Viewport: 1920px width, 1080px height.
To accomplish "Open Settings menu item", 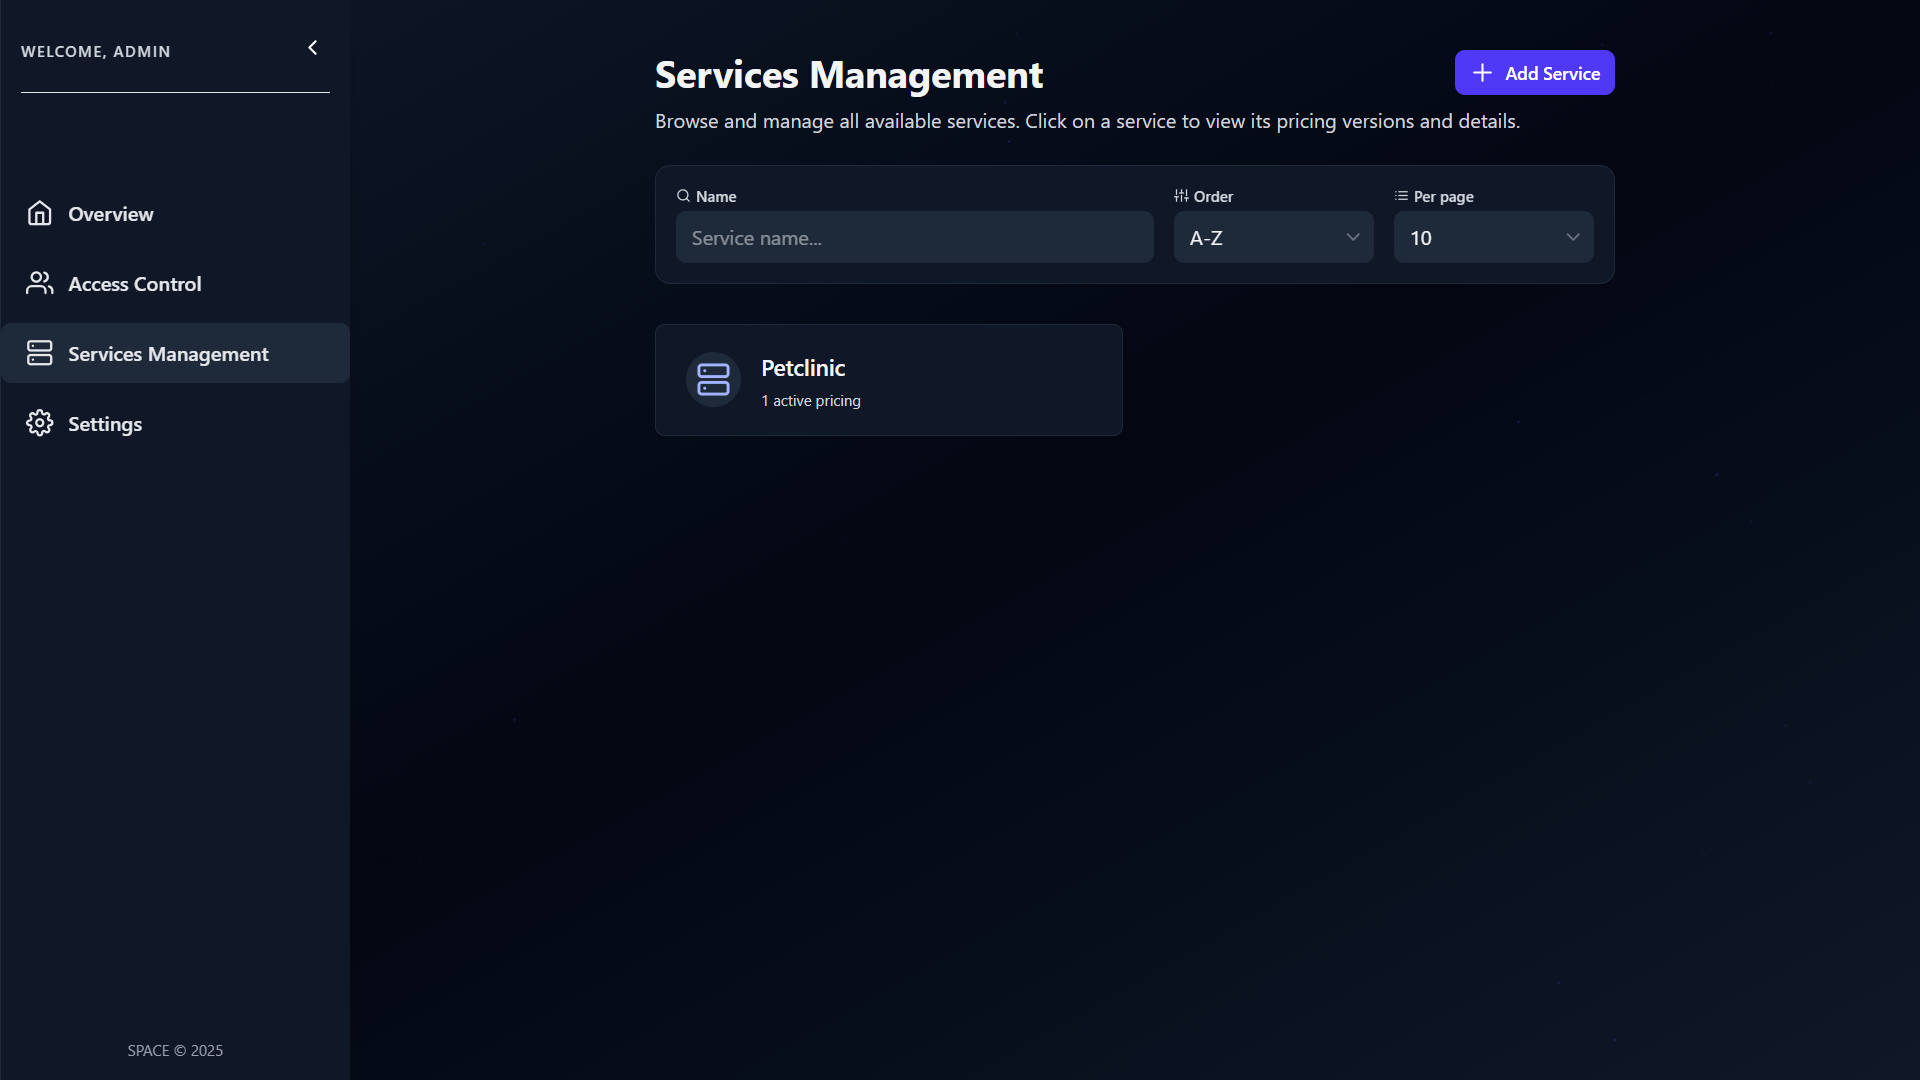I will click(105, 424).
